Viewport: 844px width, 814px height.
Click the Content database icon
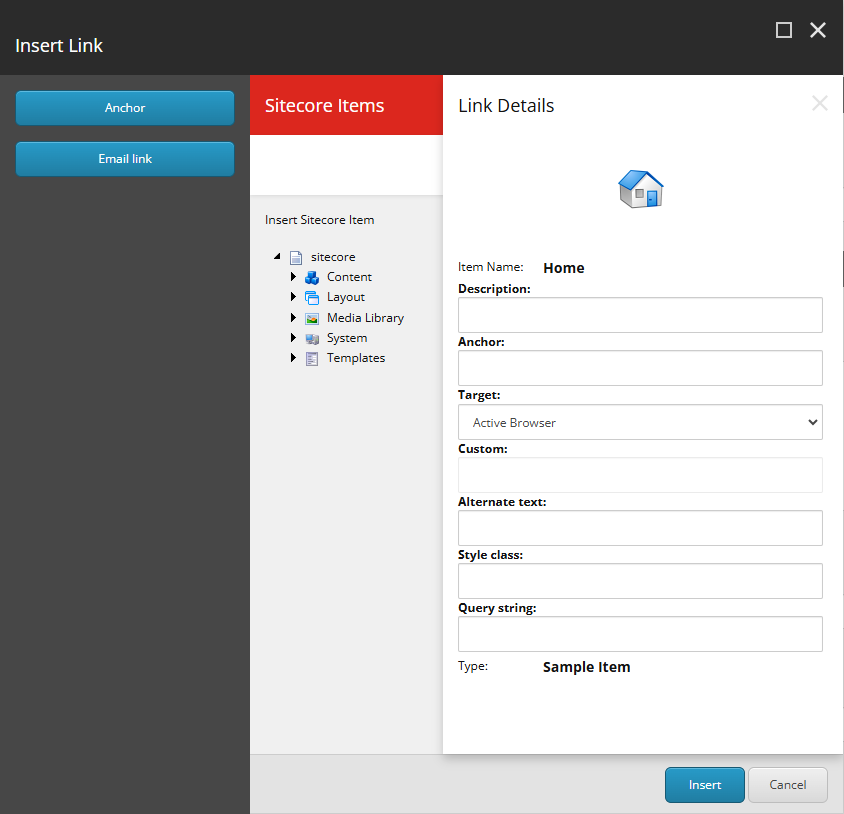pos(313,277)
